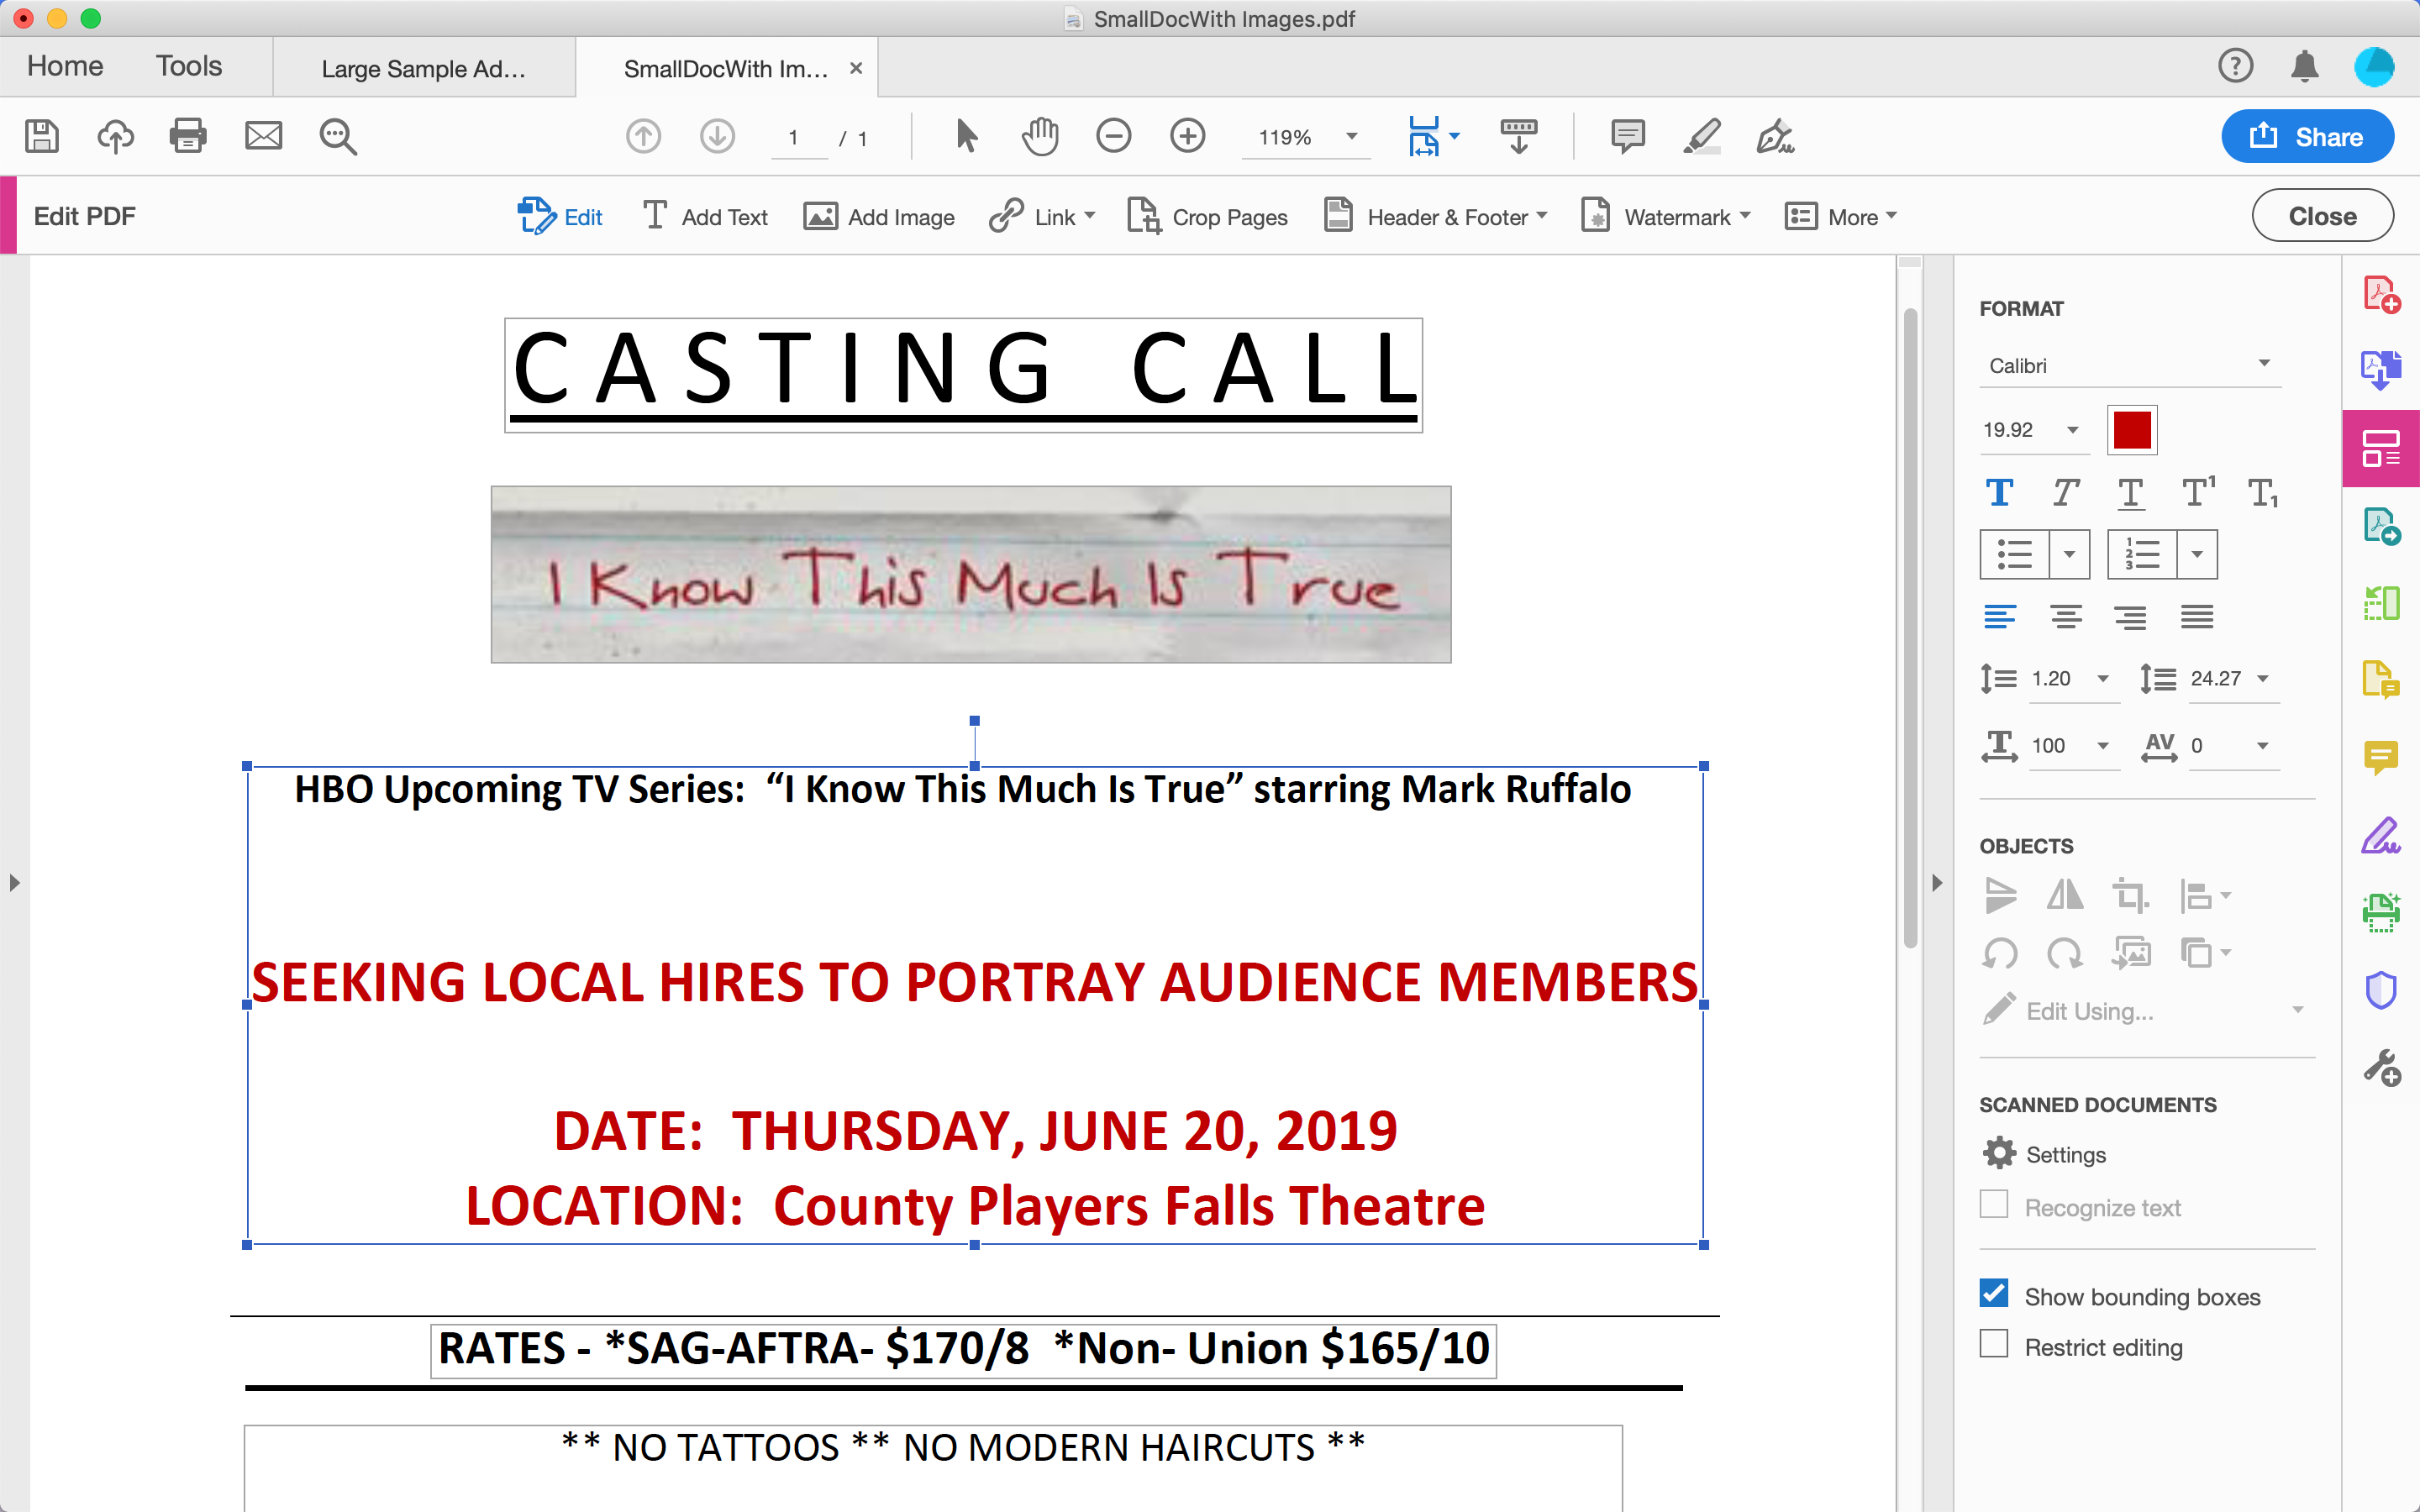Toggle Bold text formatting
The image size is (2420, 1512).
point(2000,493)
